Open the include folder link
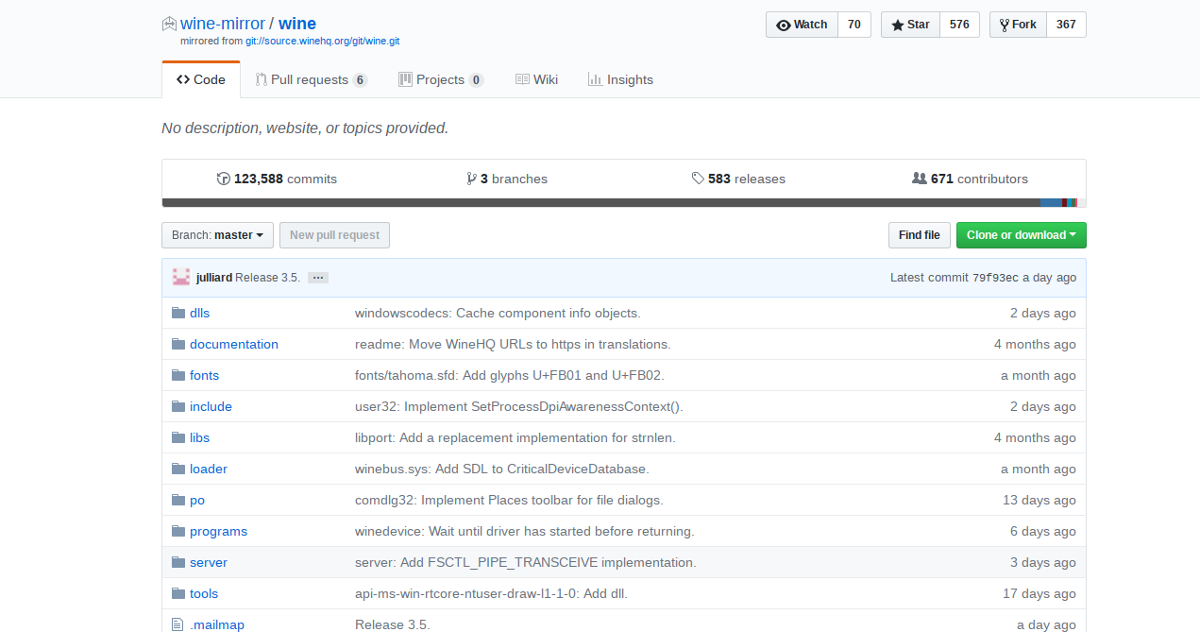The width and height of the screenshot is (1200, 632). [211, 406]
